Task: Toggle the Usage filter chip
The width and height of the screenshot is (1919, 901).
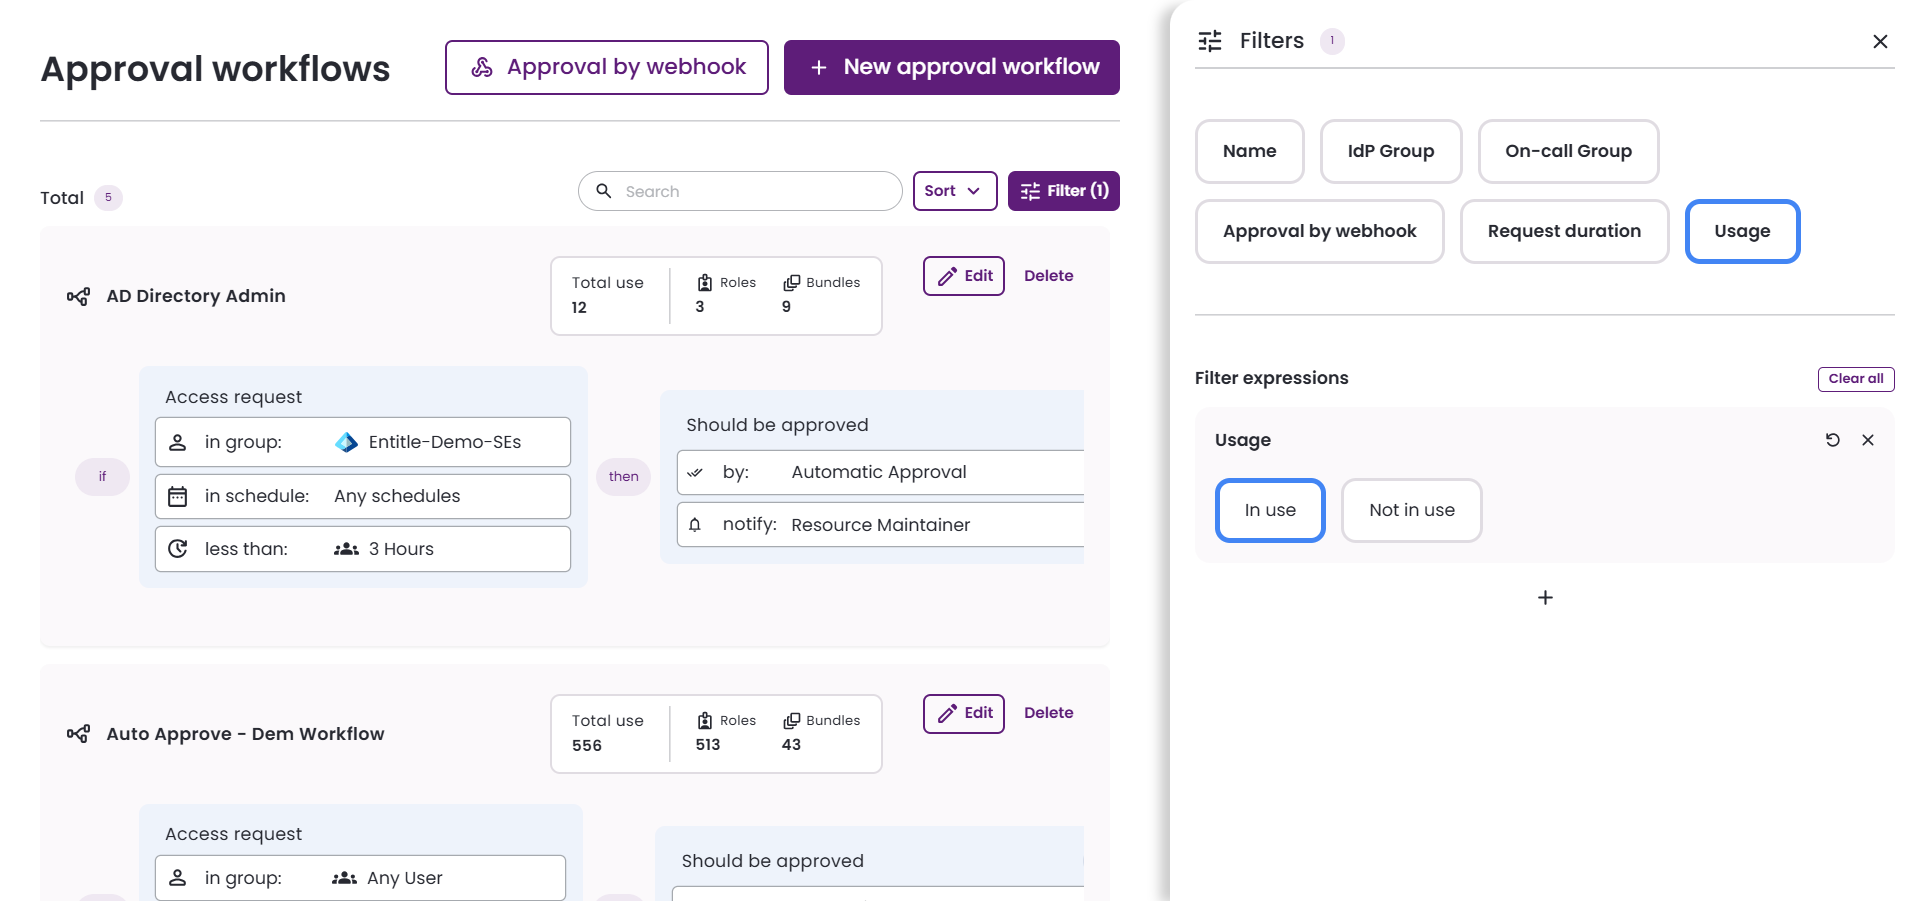Action: [x=1742, y=231]
